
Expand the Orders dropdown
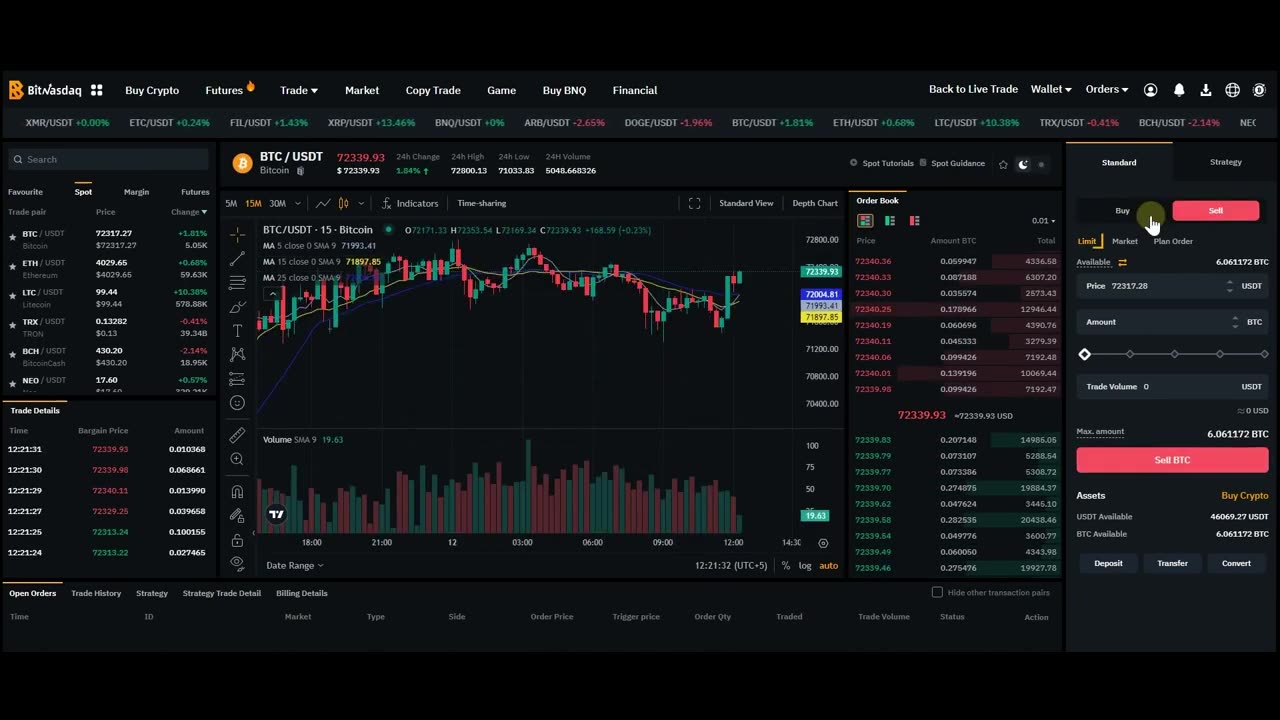coord(1107,89)
